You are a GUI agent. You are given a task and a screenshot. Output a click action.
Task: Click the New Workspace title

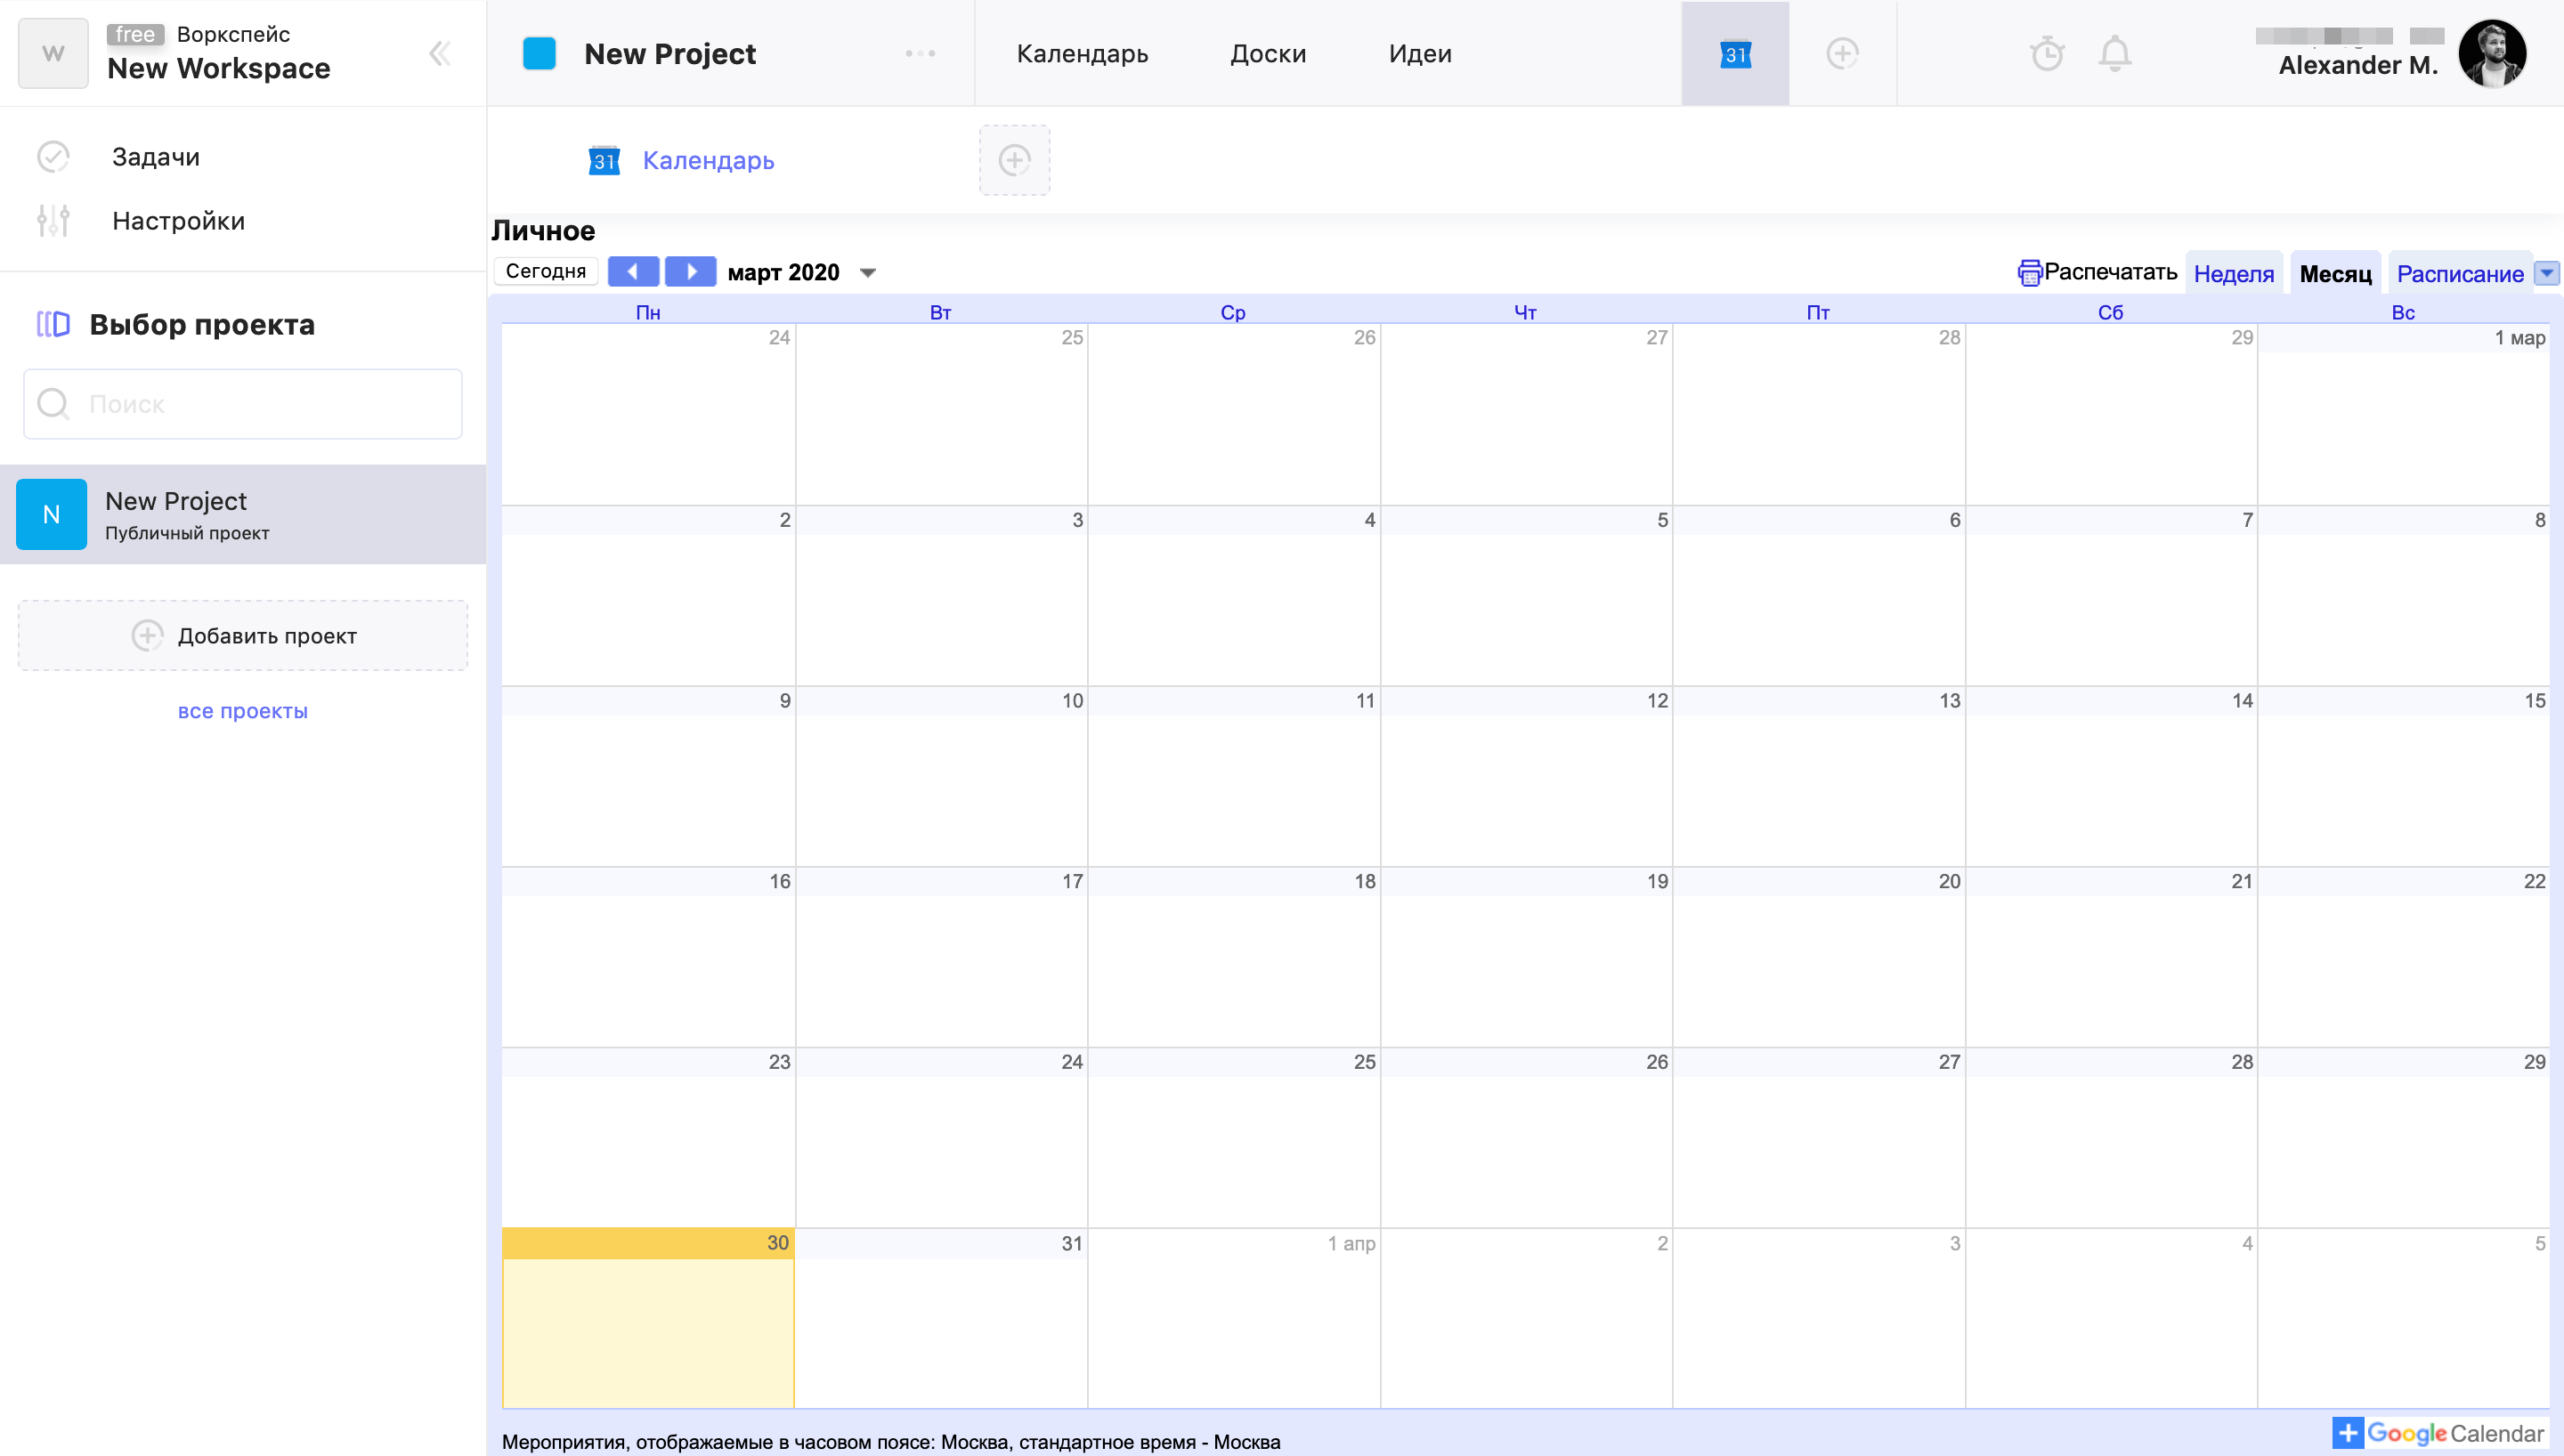[218, 68]
